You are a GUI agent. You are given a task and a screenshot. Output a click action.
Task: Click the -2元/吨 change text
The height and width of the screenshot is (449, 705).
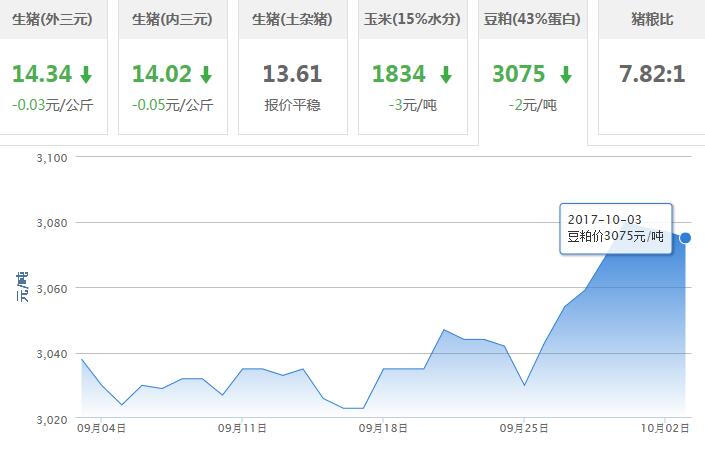[533, 105]
